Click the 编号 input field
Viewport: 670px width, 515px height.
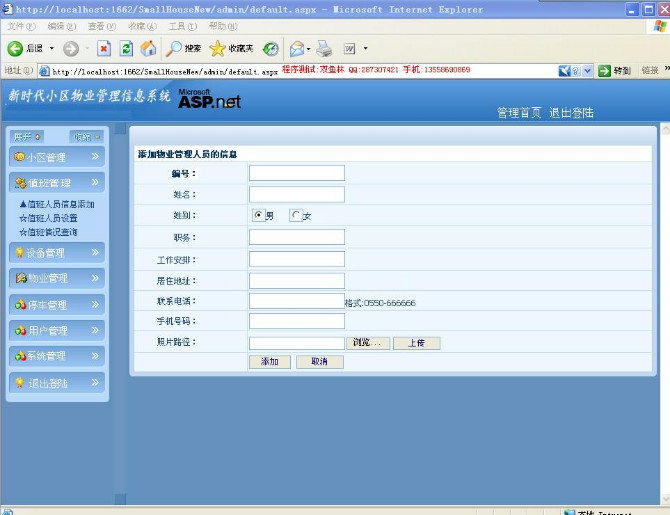(297, 173)
